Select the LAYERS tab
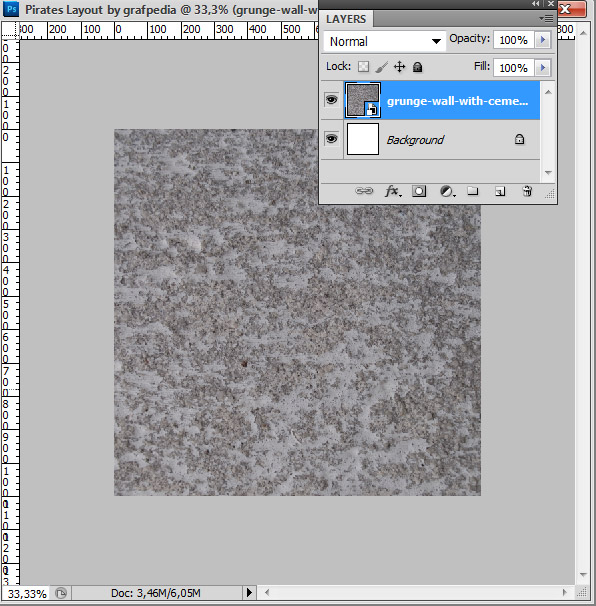 (346, 19)
